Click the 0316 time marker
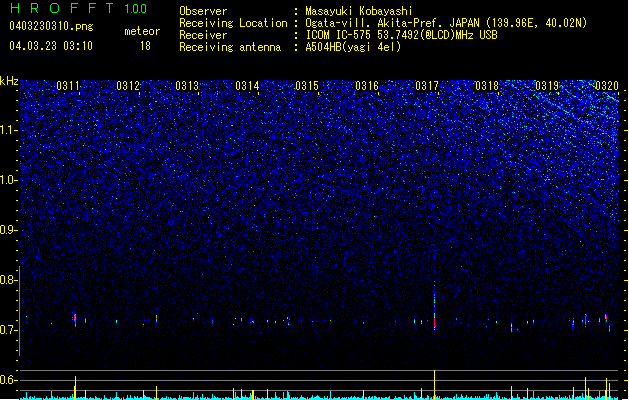Viewport: 629px width, 400px height. coord(367,86)
